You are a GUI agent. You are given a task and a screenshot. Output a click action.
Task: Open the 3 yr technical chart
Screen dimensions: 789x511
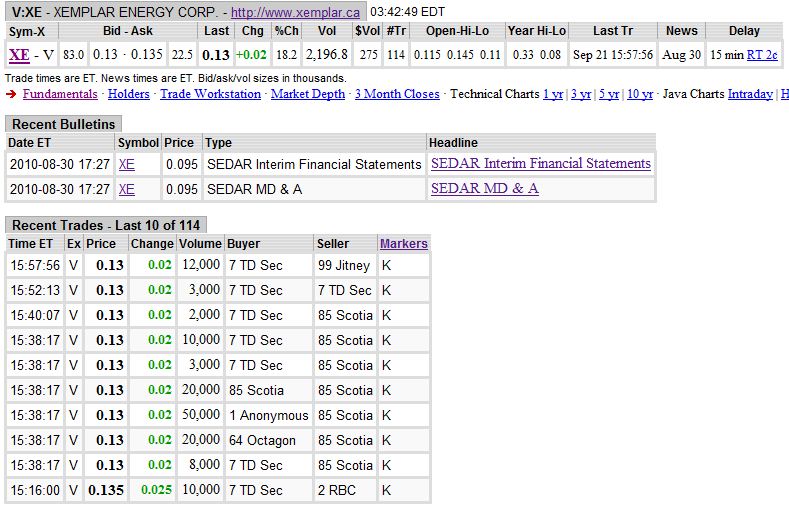point(581,94)
